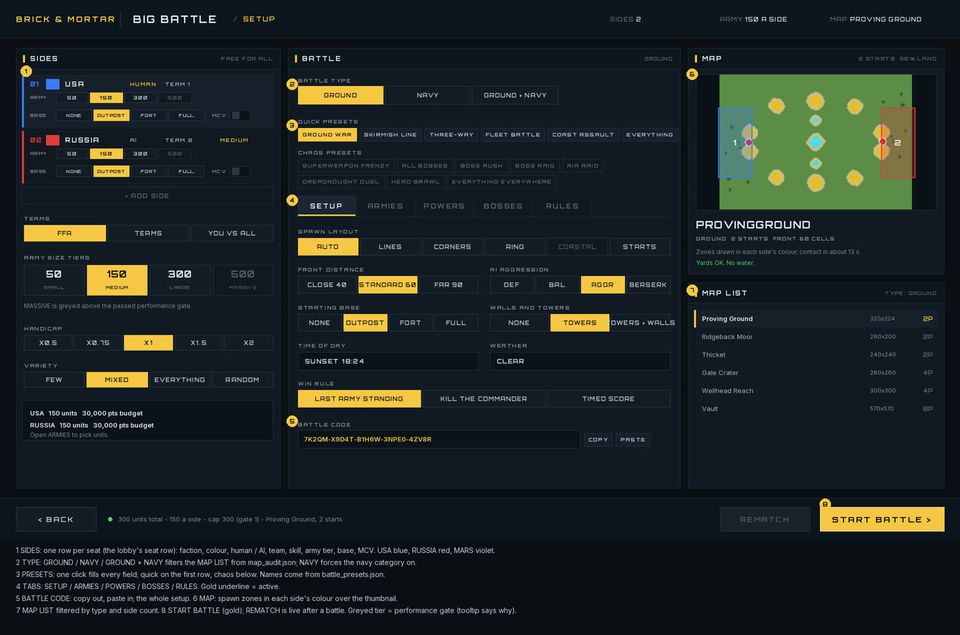Switch battle type to GROUND + NAVY
The height and width of the screenshot is (635, 960).
pyautogui.click(x=515, y=95)
